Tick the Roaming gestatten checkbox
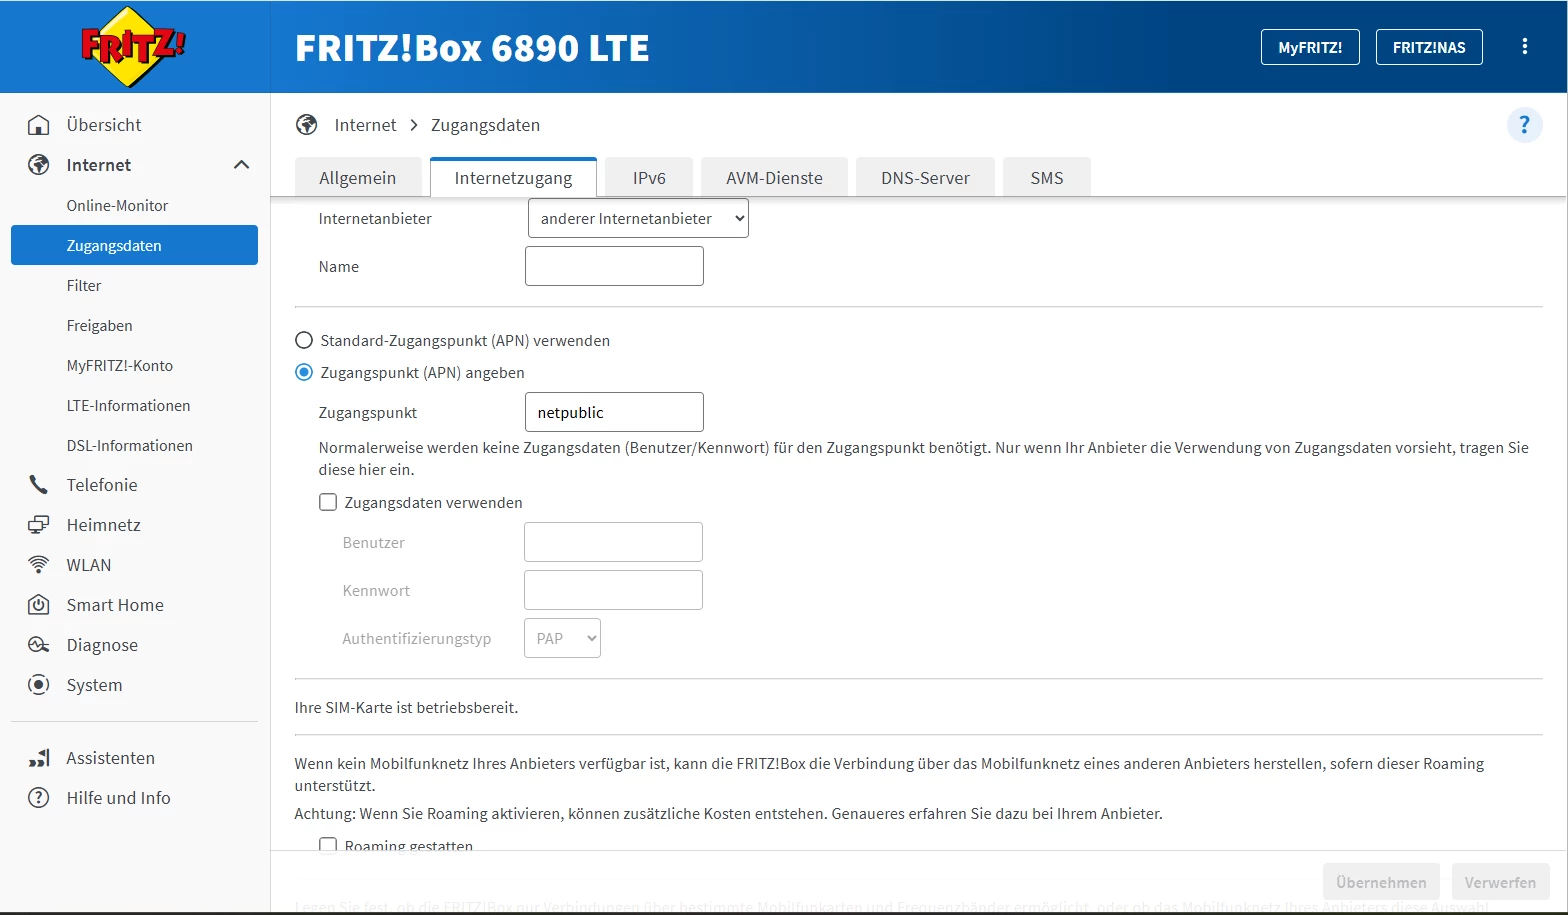The image size is (1568, 915). [x=328, y=845]
